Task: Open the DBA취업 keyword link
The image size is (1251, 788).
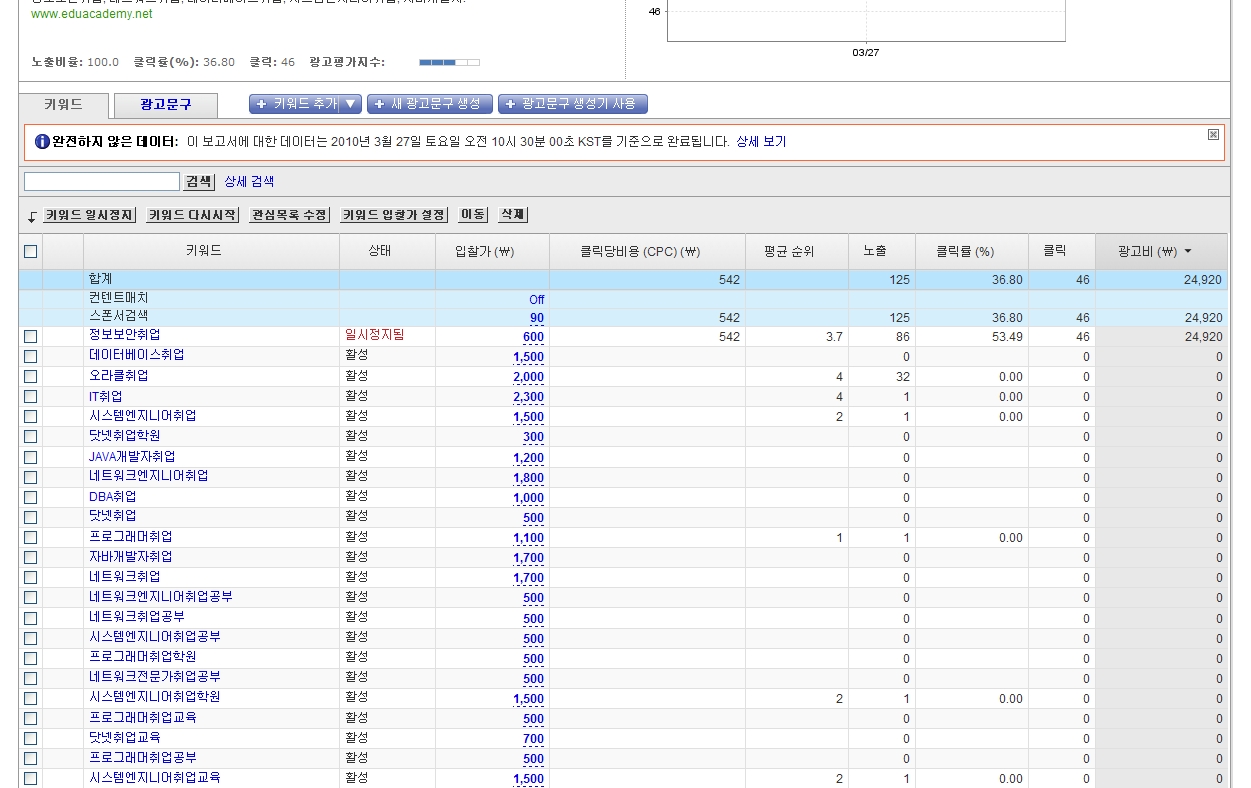Action: [x=113, y=496]
